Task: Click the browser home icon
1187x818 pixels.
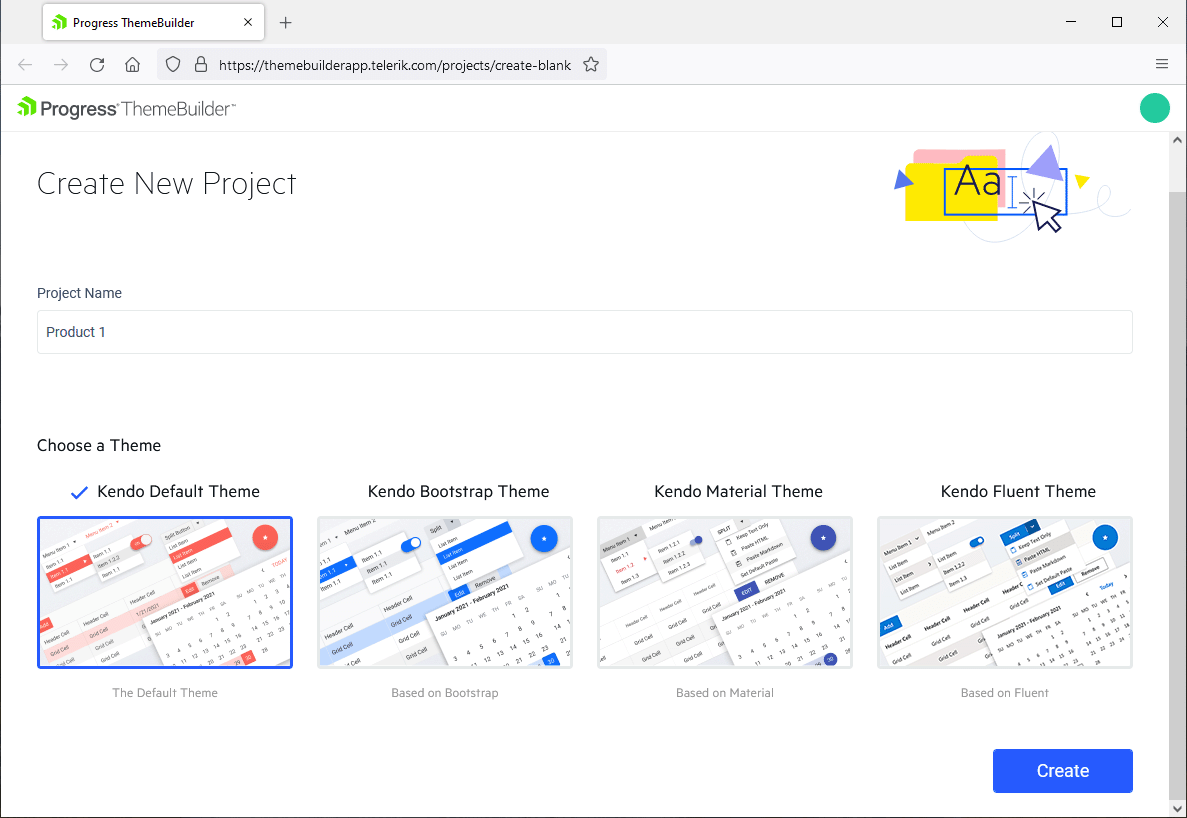Action: click(132, 63)
